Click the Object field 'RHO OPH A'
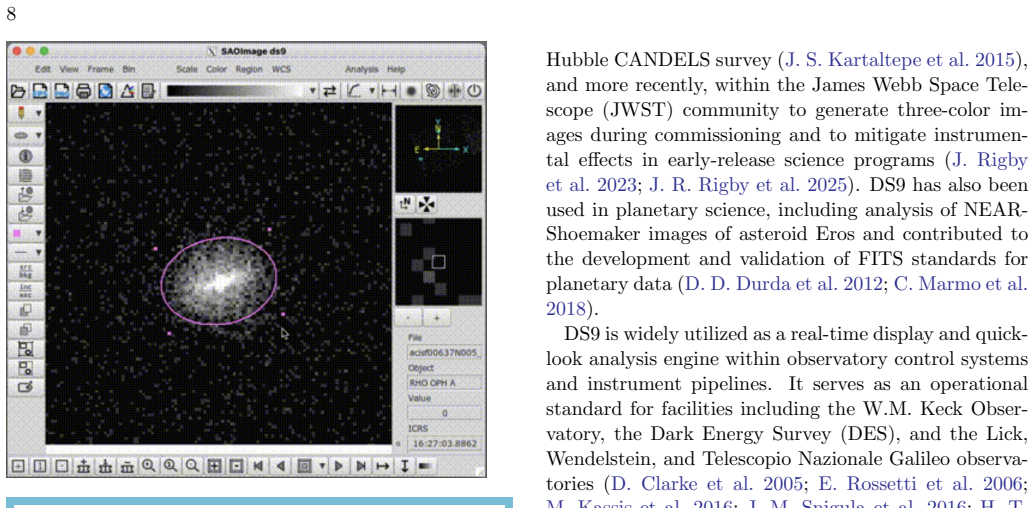 click(x=445, y=383)
